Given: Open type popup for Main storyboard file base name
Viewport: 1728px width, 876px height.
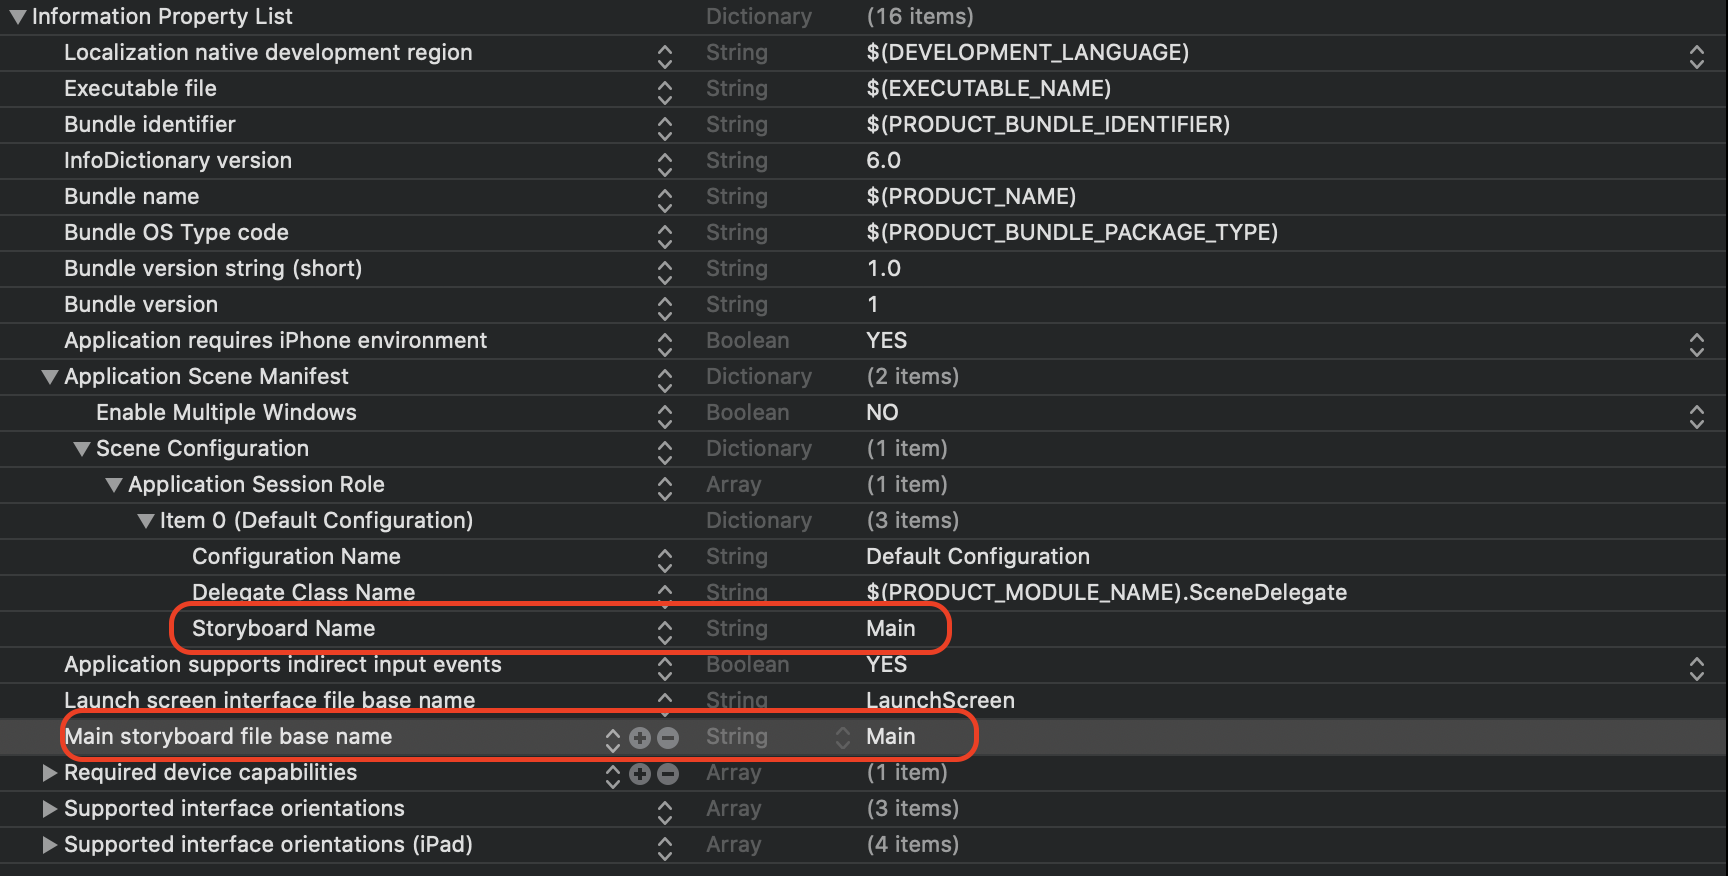Looking at the screenshot, I should pos(843,737).
